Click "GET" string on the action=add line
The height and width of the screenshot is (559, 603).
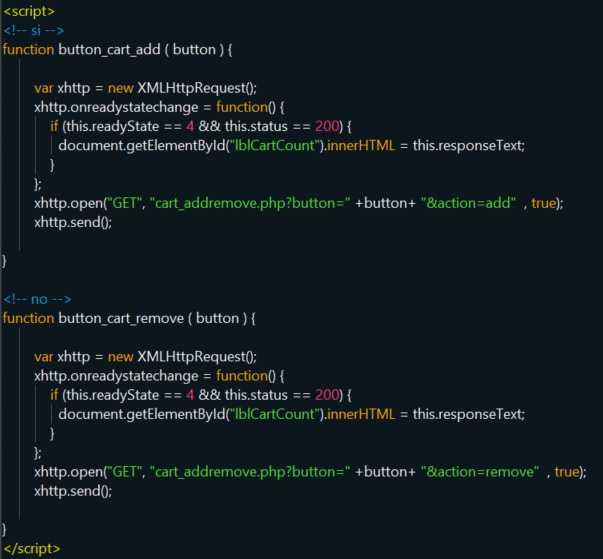click(x=124, y=203)
